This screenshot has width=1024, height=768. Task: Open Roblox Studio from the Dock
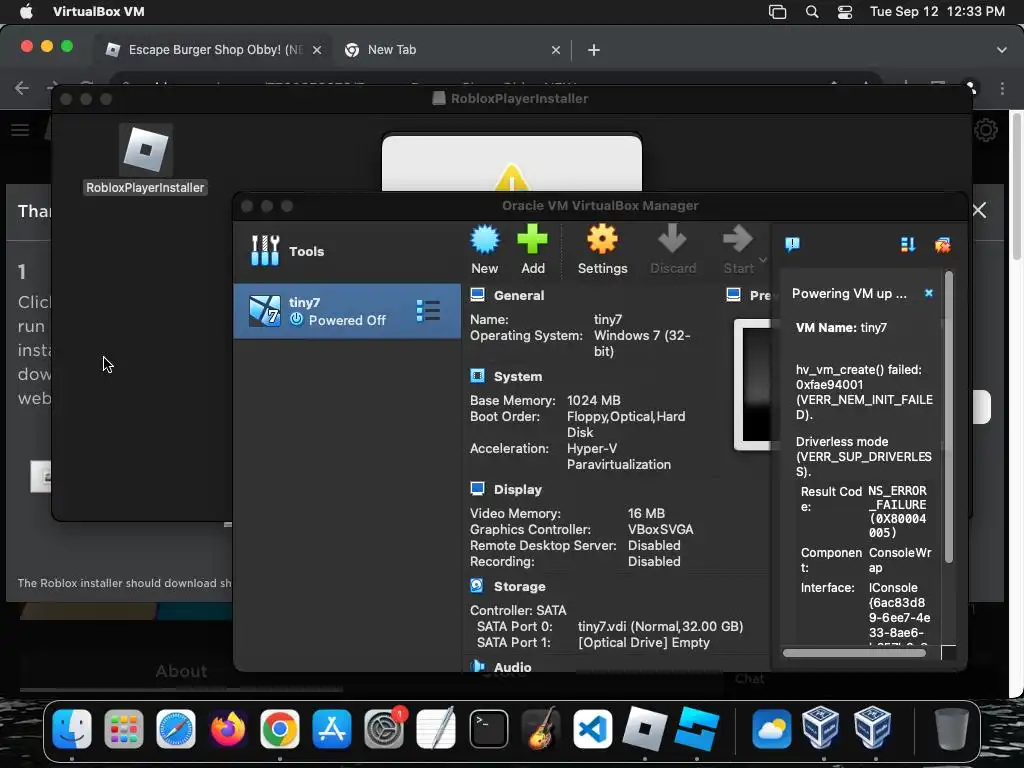(697, 729)
